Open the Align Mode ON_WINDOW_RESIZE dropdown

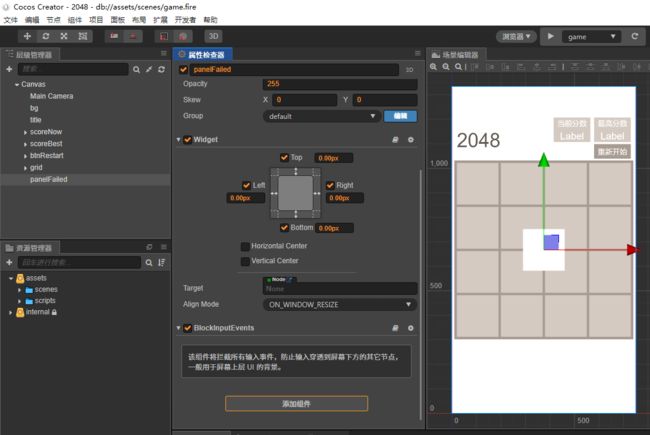[340, 305]
